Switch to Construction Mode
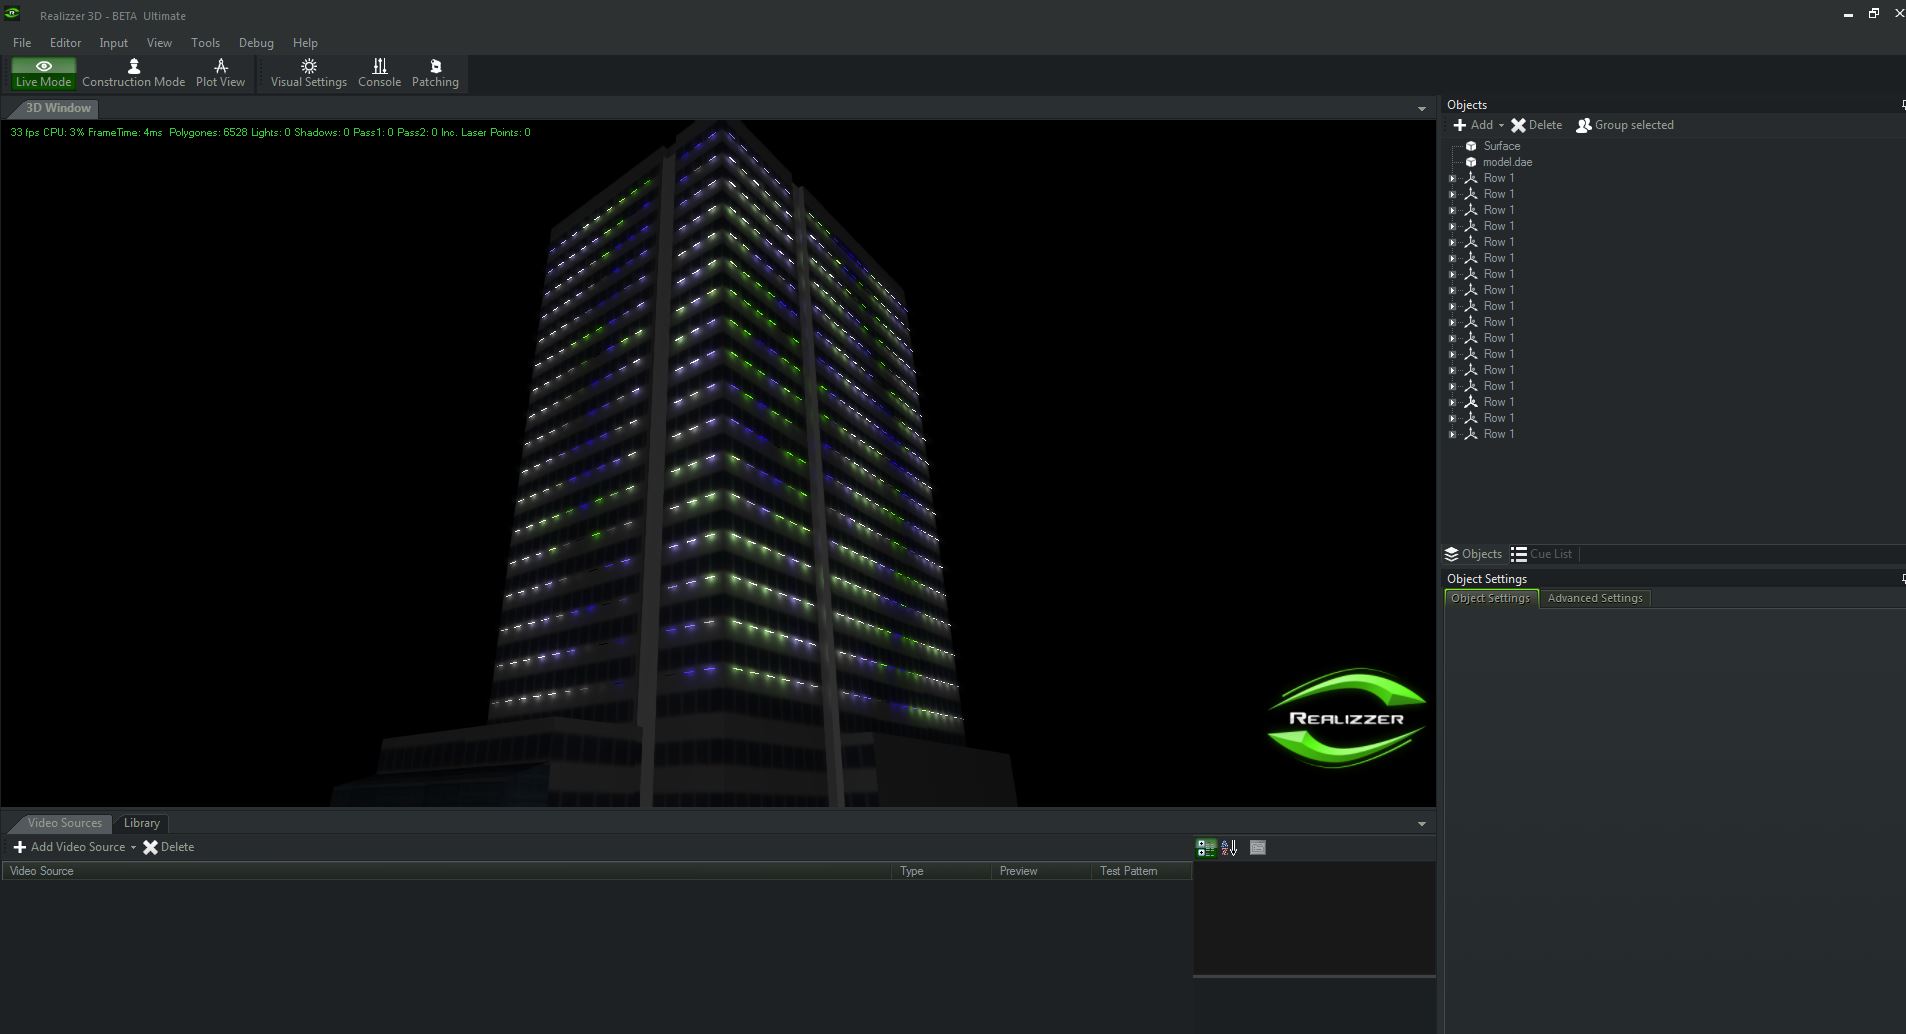This screenshot has height=1034, width=1906. point(133,74)
